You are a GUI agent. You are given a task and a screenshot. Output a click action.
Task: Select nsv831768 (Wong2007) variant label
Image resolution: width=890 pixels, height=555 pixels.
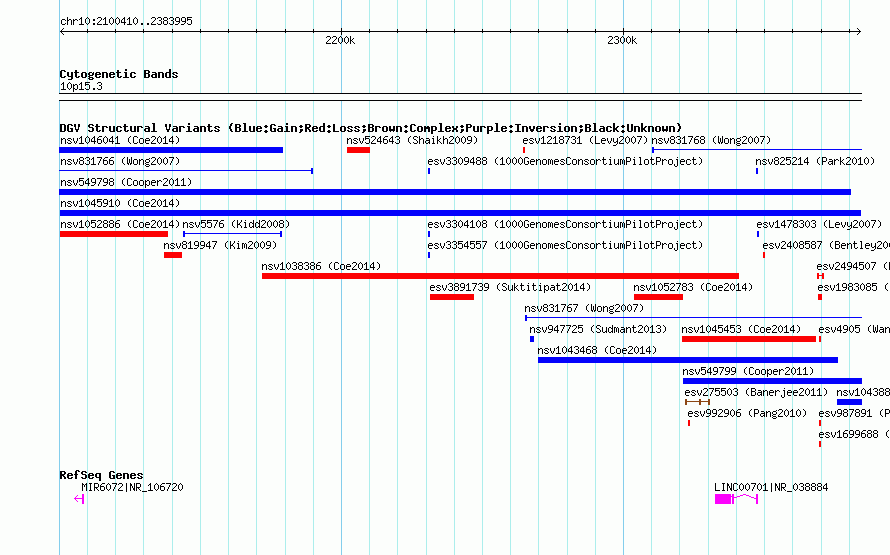pos(711,140)
